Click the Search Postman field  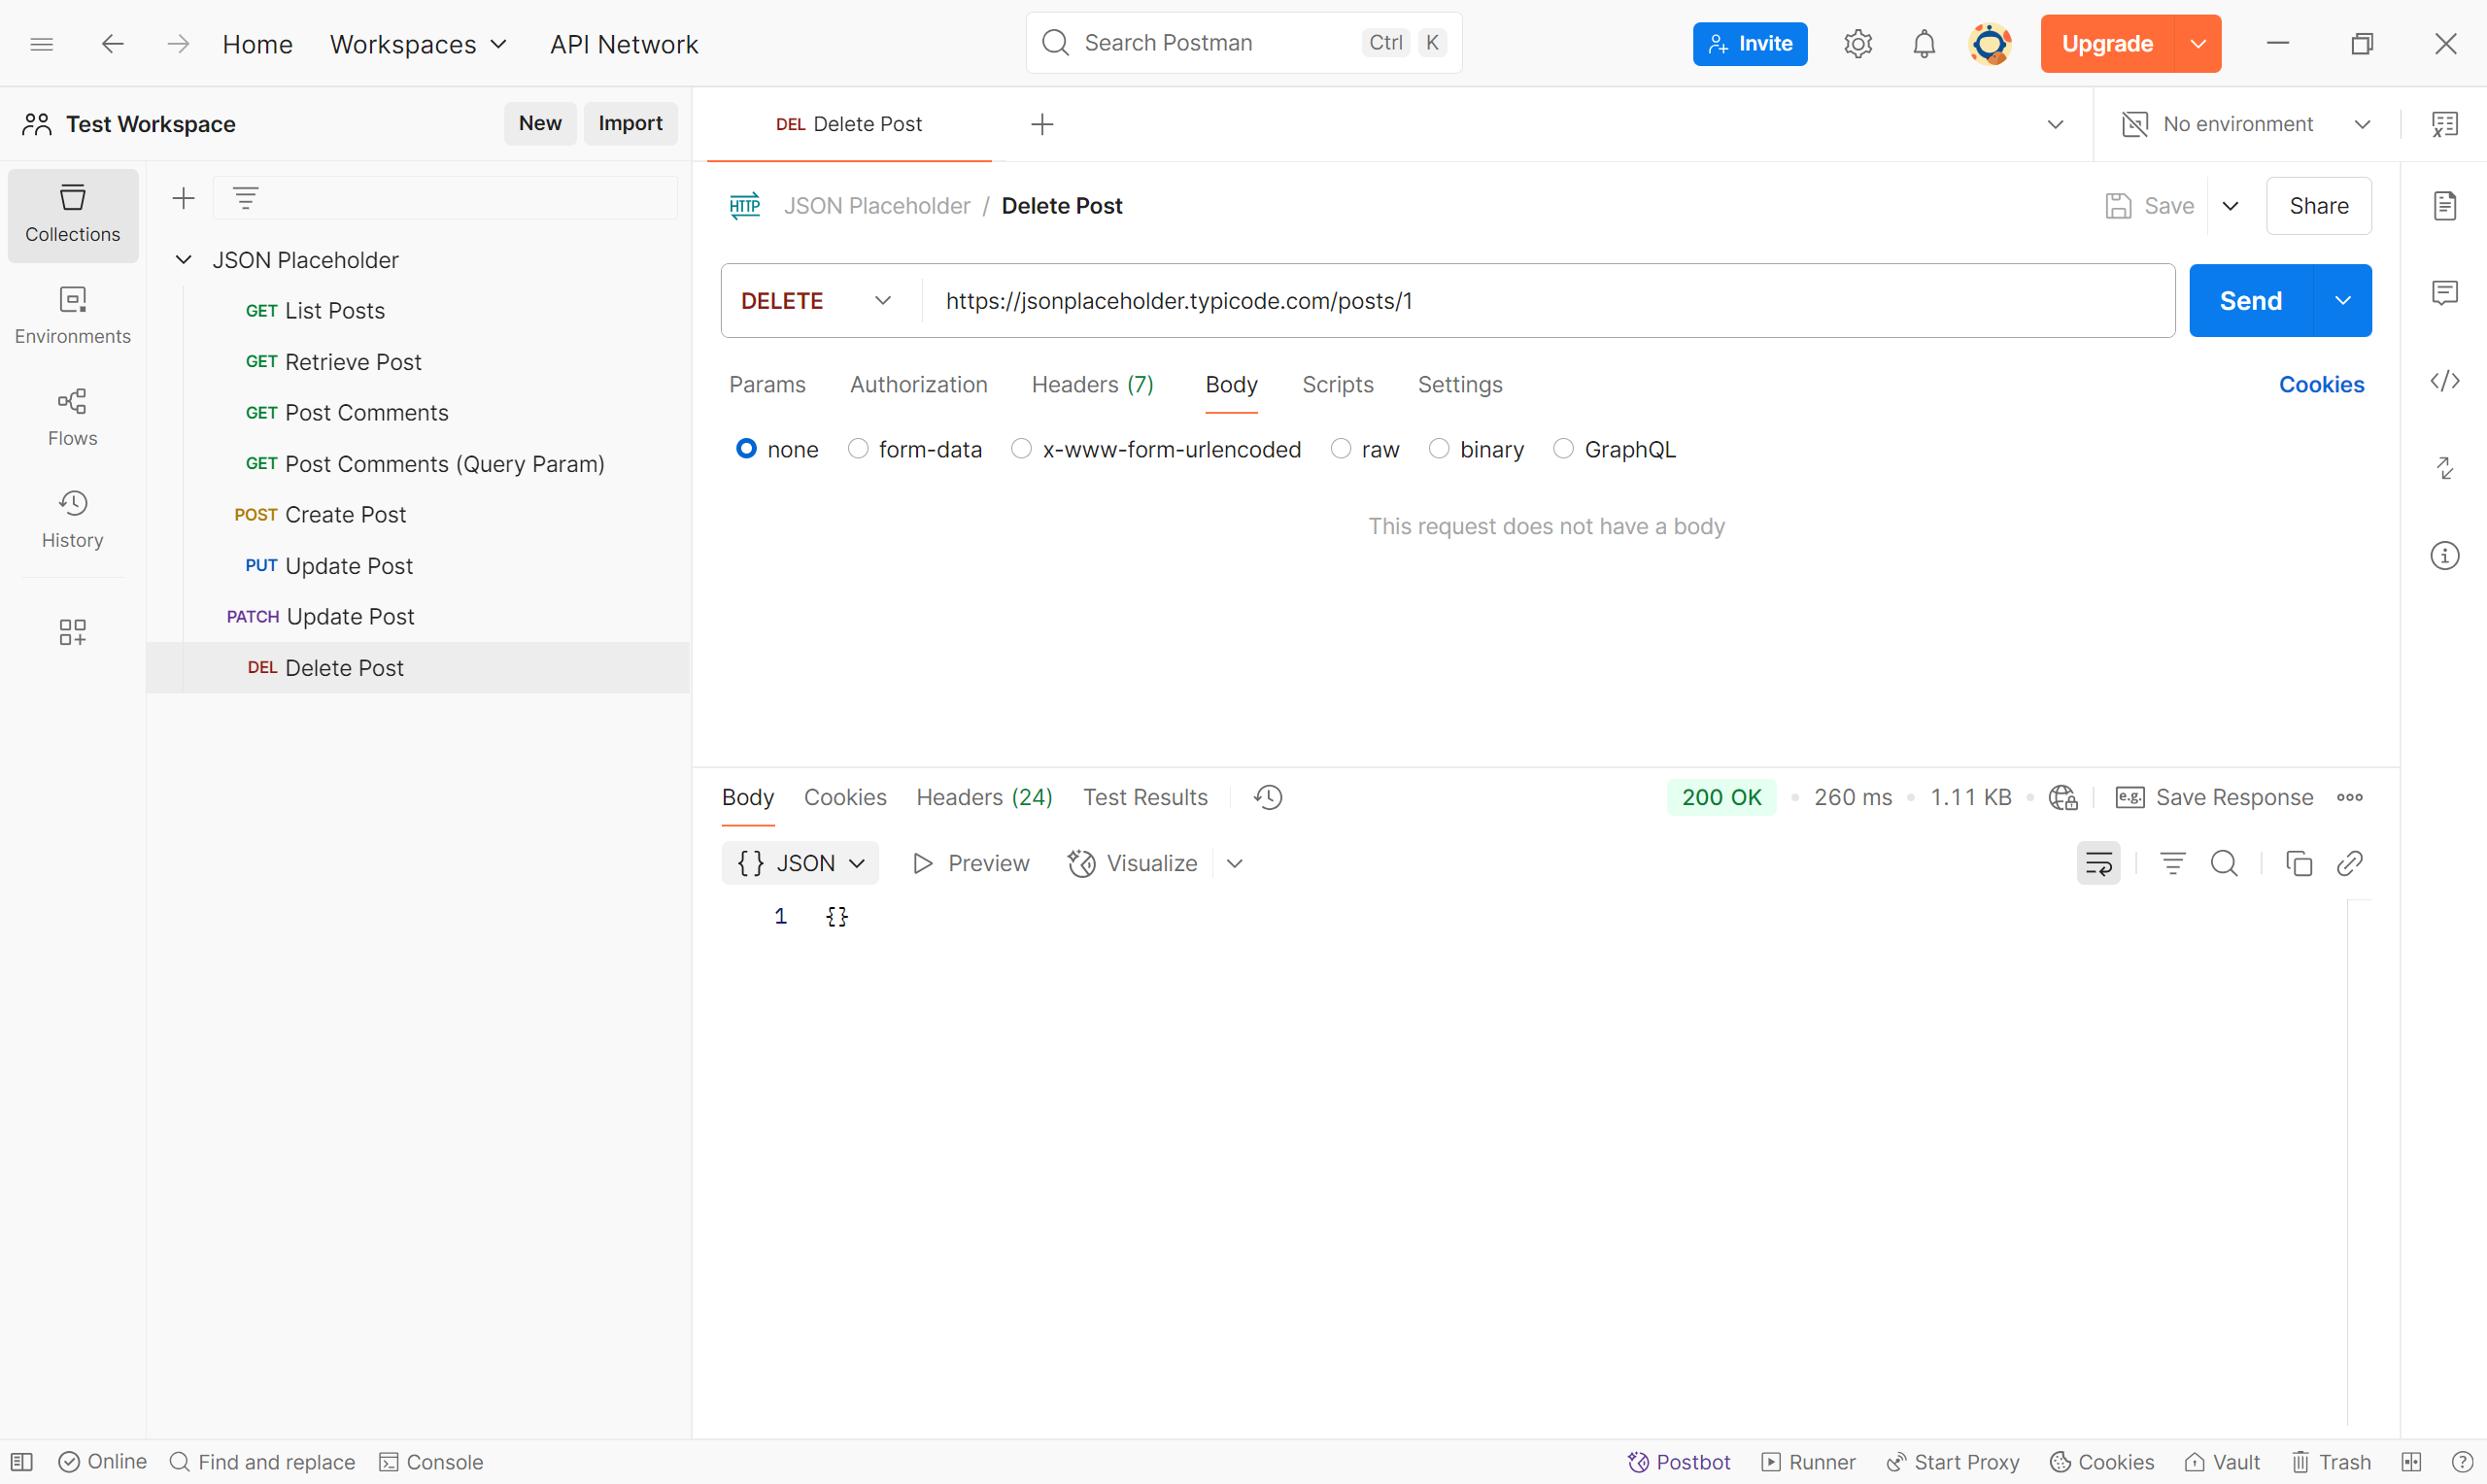click(x=1244, y=43)
